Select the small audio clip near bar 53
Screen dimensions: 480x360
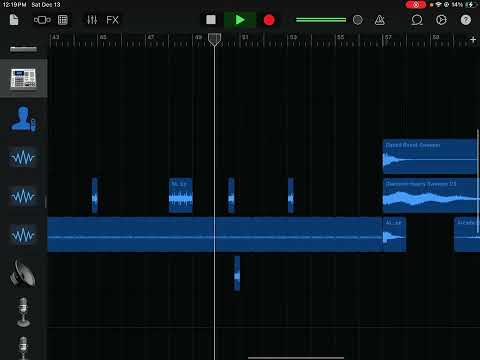pos(291,195)
